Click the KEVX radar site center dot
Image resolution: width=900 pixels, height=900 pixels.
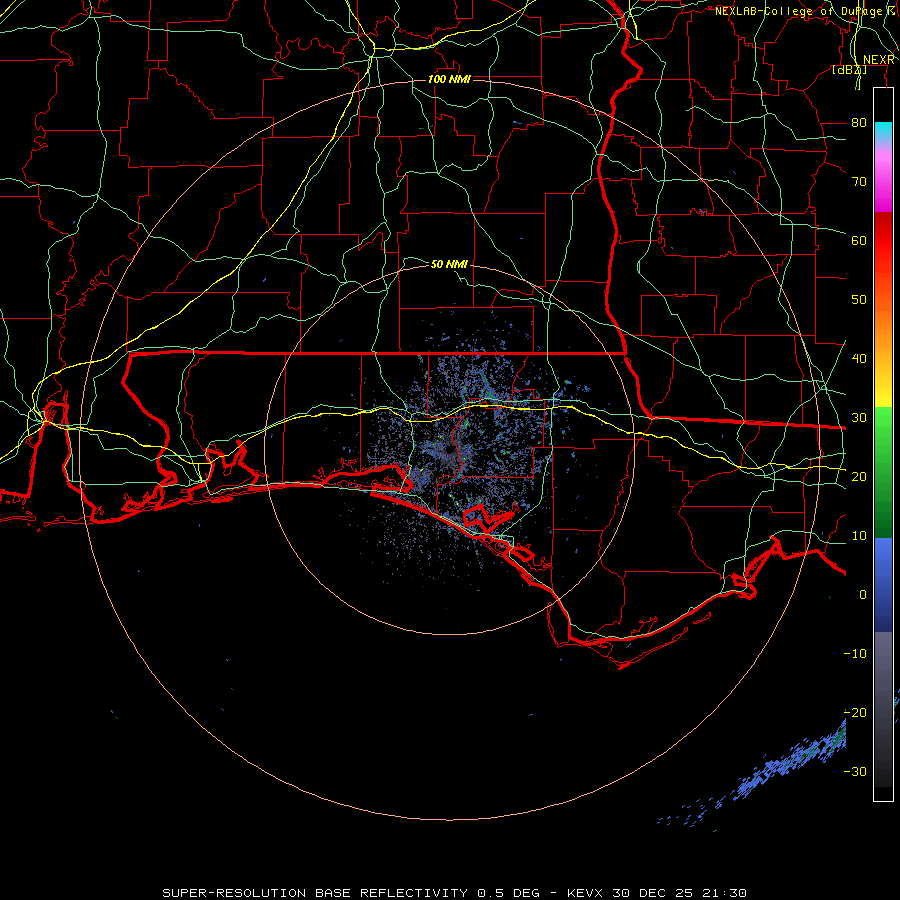click(x=451, y=449)
